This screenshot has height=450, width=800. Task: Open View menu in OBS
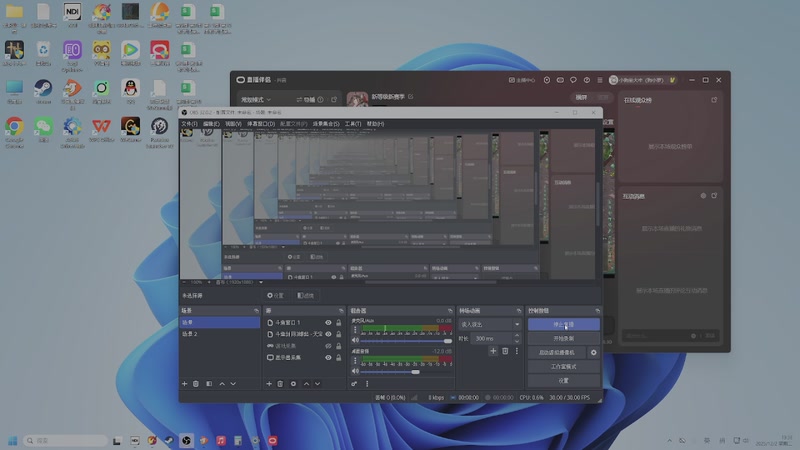[x=233, y=124]
